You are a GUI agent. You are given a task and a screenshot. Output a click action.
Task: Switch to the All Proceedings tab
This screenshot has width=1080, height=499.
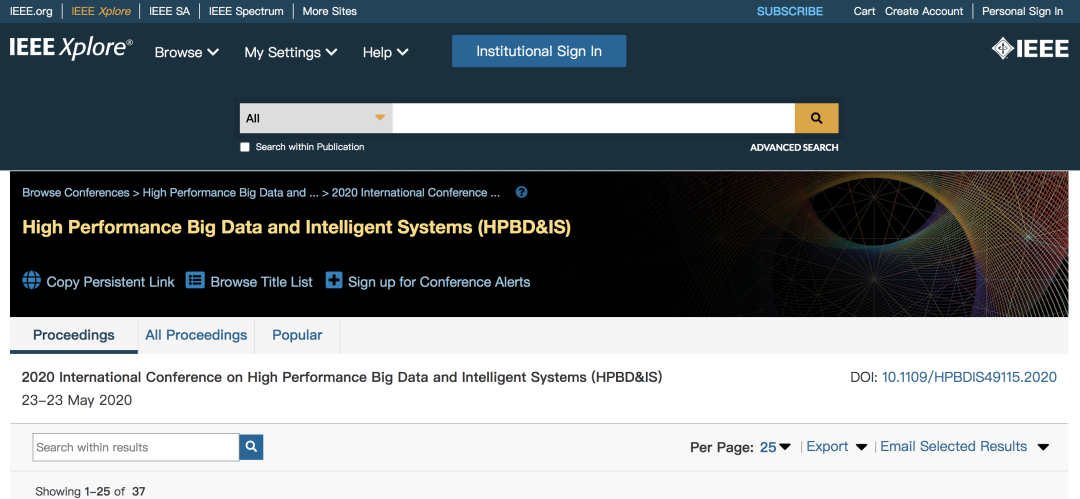click(x=196, y=335)
